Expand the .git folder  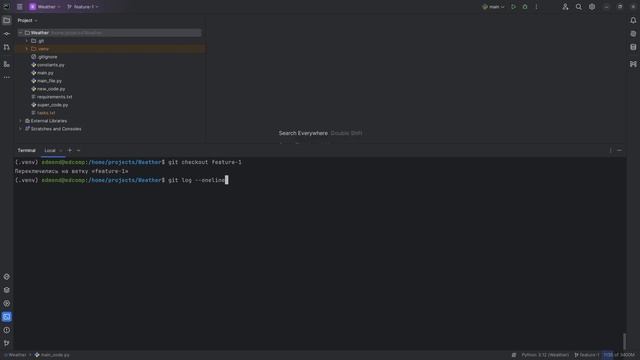(27, 41)
